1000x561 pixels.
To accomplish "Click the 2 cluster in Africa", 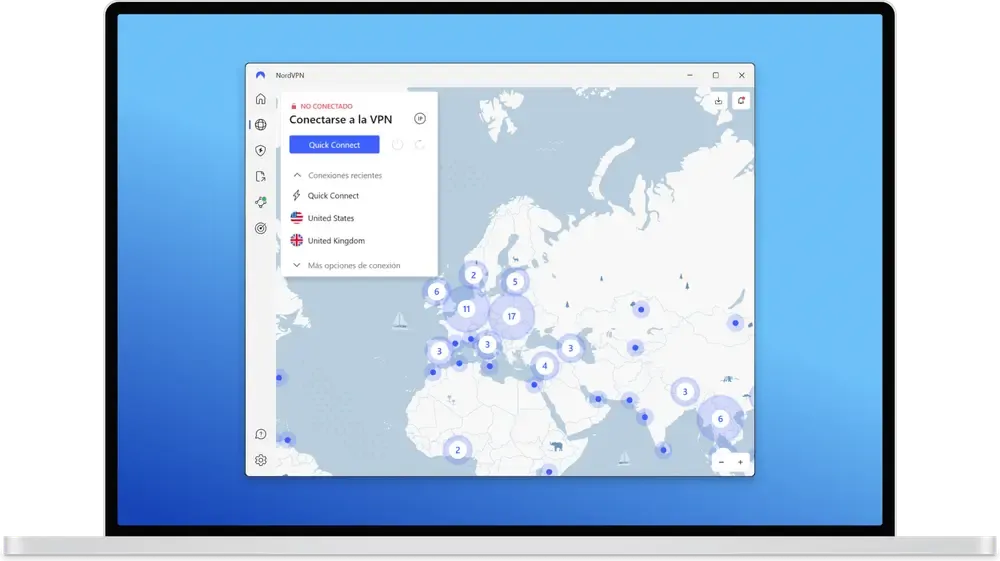I will [x=457, y=450].
